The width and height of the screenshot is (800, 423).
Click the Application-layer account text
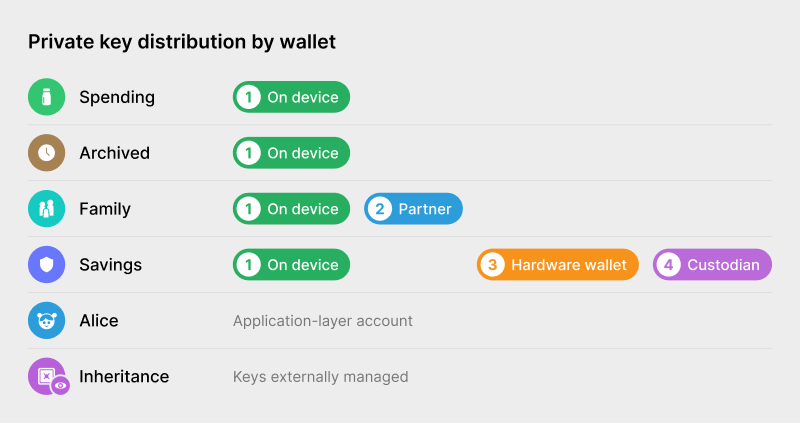tap(322, 321)
